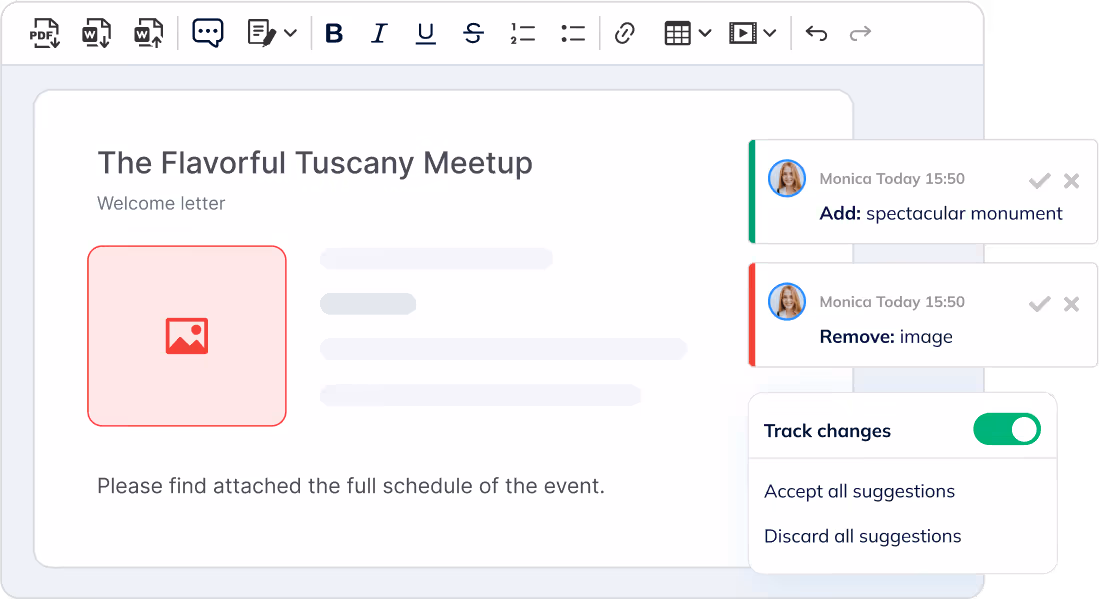This screenshot has height=599, width=1099.
Task: Insert a link with the chain icon
Action: tap(625, 34)
